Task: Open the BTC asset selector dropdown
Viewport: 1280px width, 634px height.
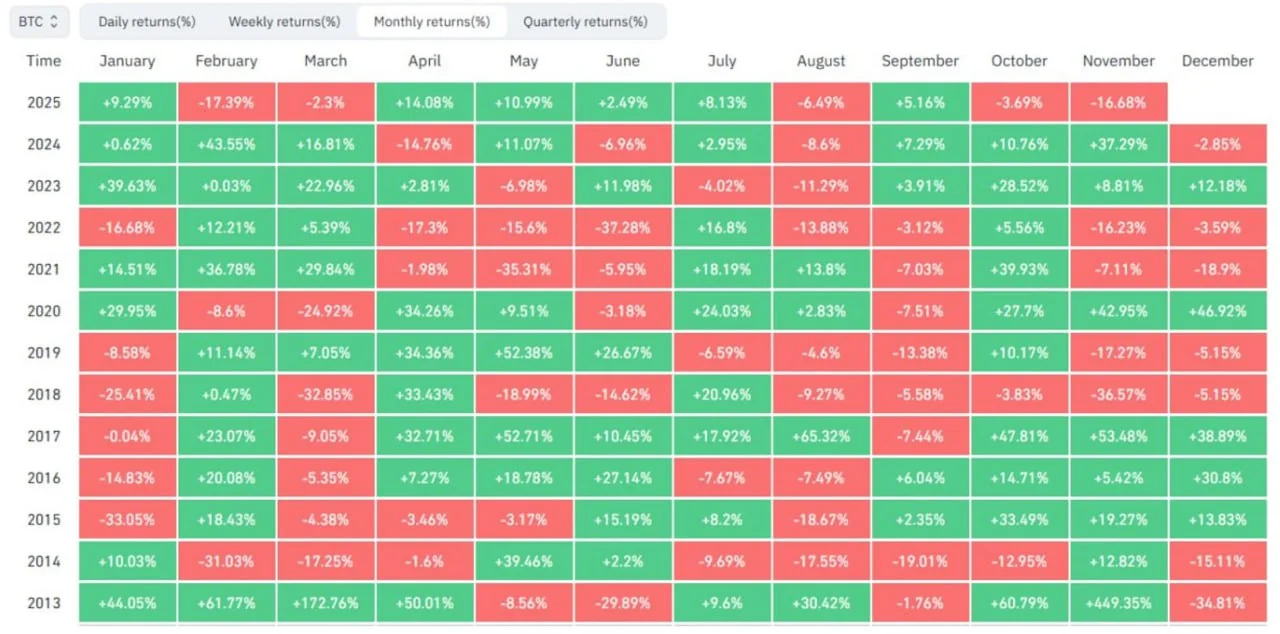Action: pyautogui.click(x=39, y=21)
